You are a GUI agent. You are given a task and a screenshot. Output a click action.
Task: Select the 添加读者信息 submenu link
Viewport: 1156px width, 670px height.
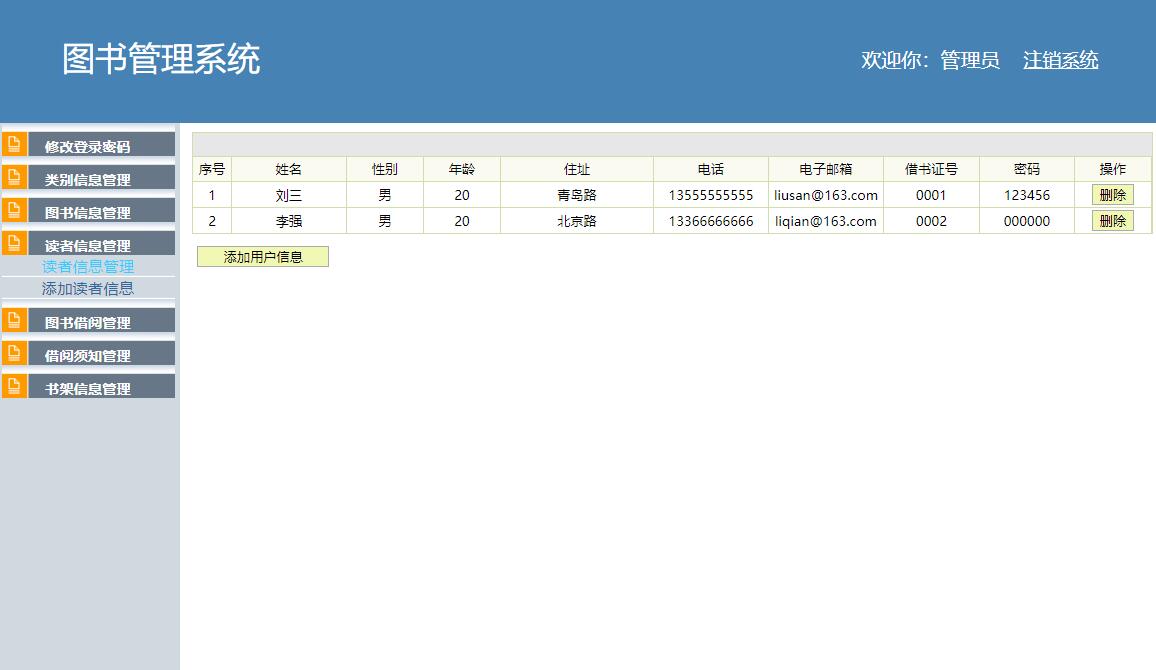coord(88,289)
